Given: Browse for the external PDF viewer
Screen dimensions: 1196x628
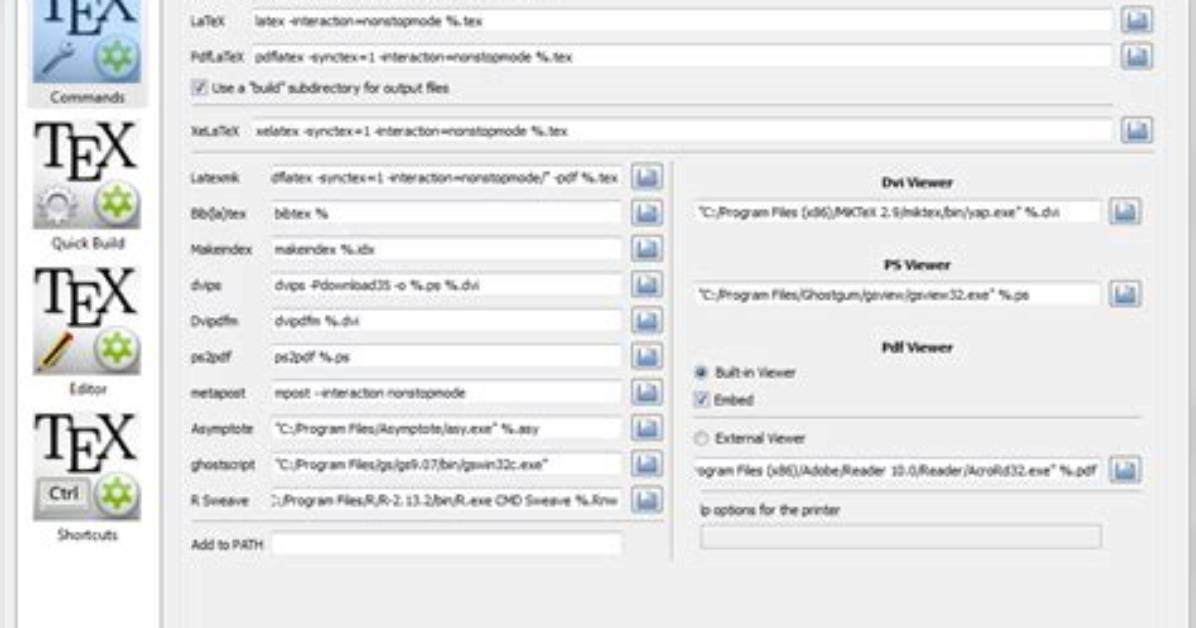Looking at the screenshot, I should tap(1125, 470).
